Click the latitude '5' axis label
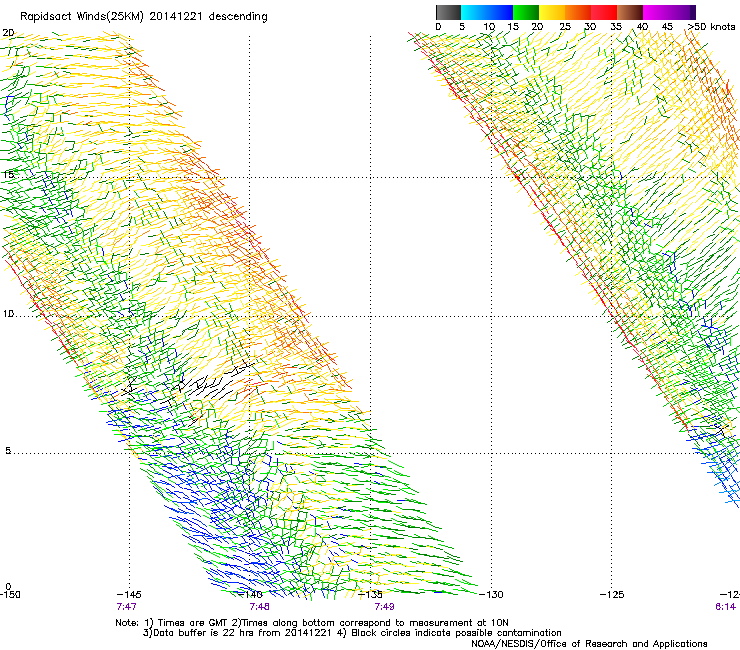Image resolution: width=740 pixels, height=650 pixels. click(x=8, y=451)
